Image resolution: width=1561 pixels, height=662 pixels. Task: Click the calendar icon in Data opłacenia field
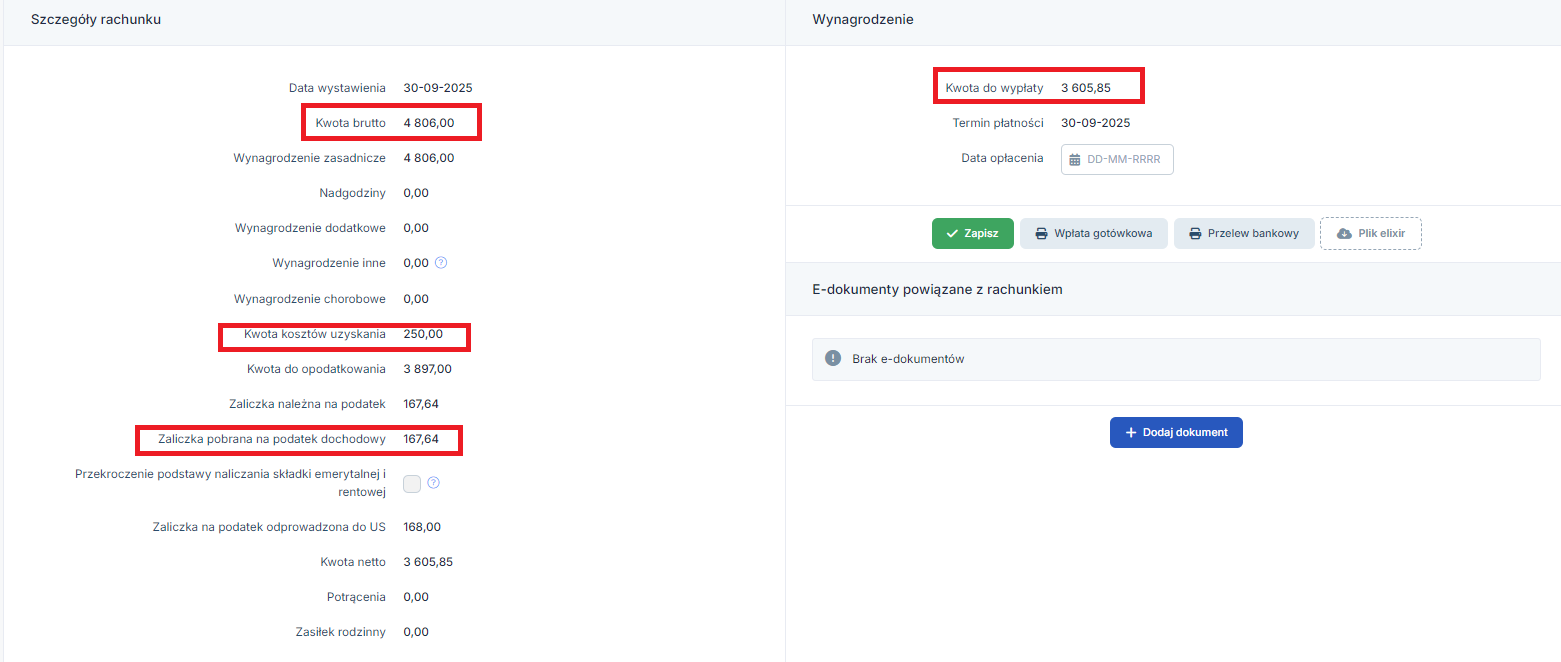click(1075, 159)
